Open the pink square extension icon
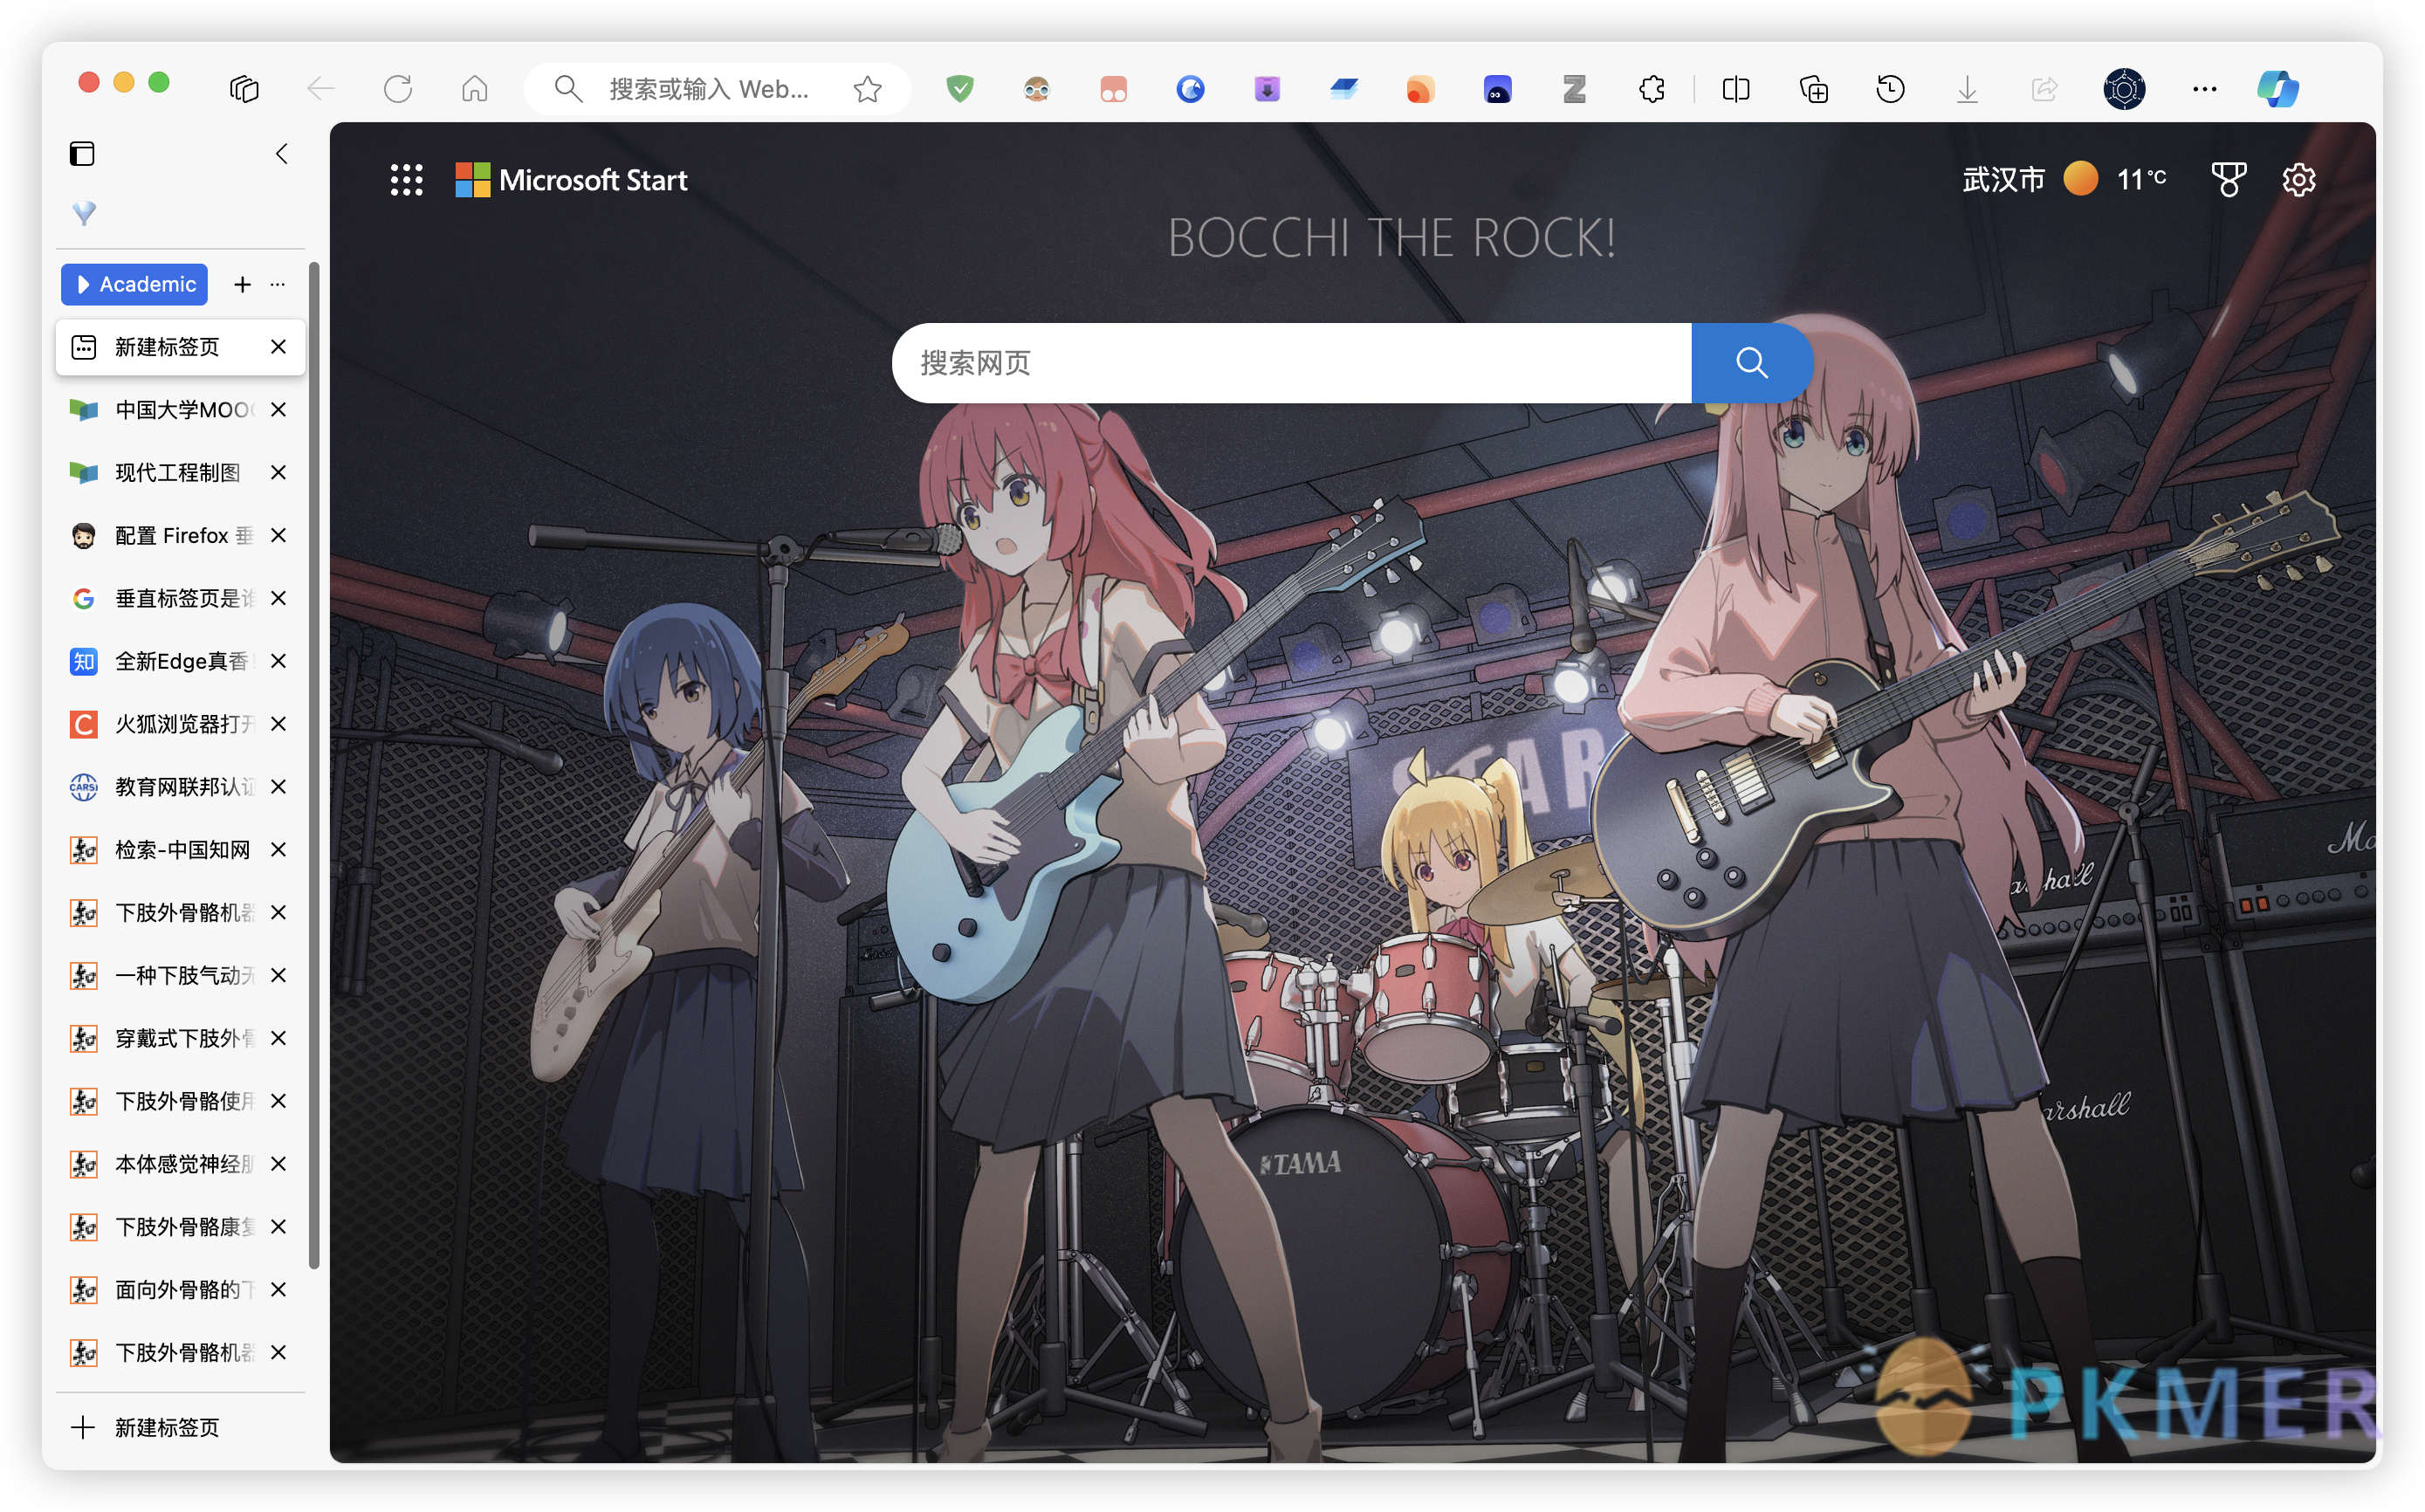Screen dimensions: 2425x1512 [x=1114, y=89]
